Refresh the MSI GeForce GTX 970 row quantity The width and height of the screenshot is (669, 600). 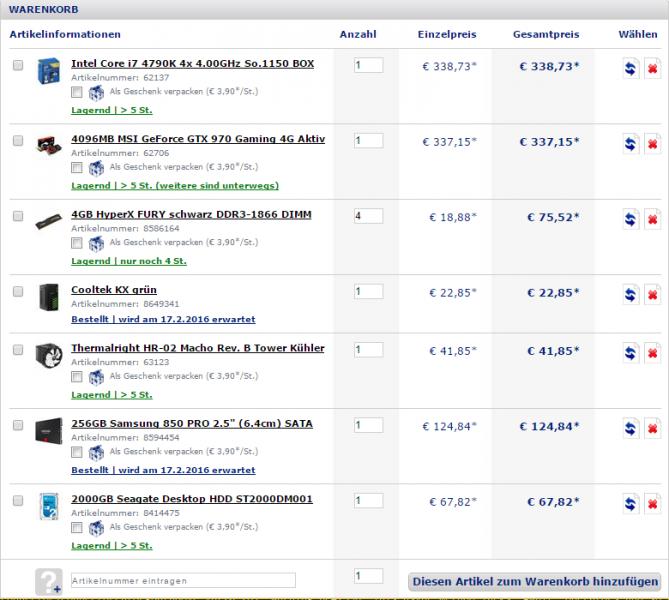pos(630,144)
